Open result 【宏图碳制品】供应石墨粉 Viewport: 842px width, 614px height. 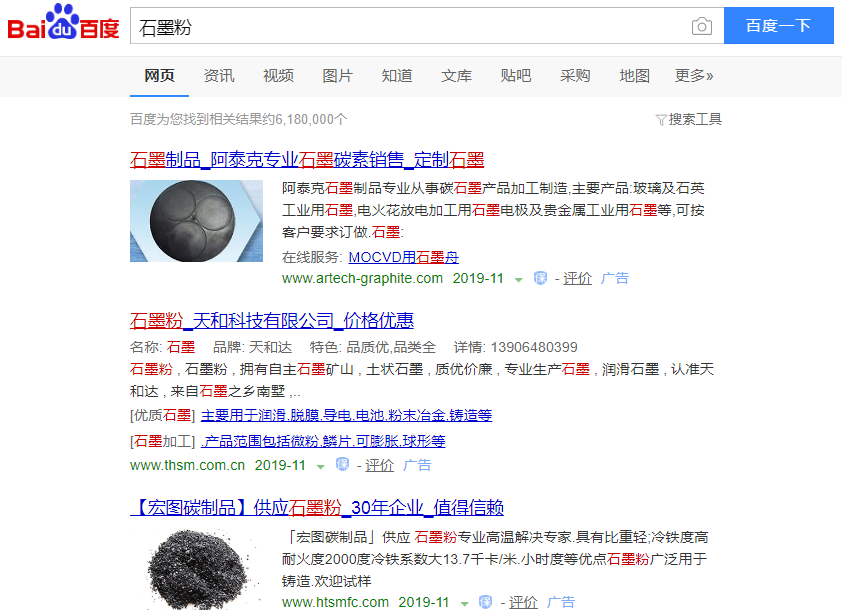[317, 508]
